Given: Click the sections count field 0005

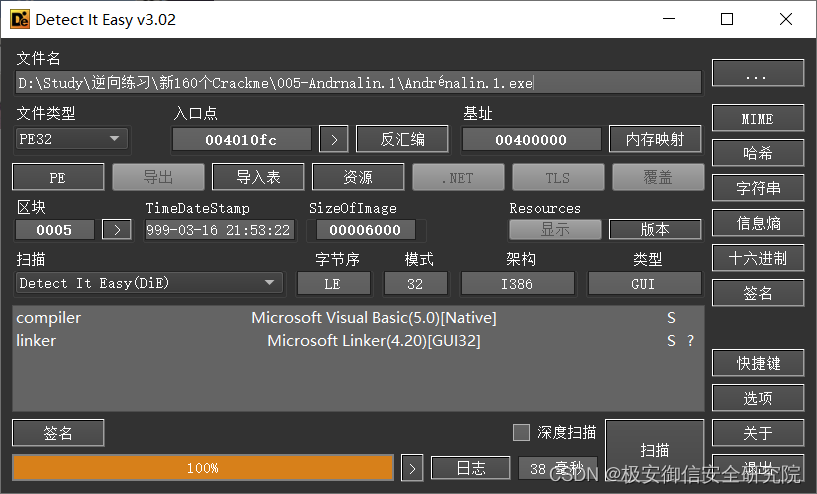Looking at the screenshot, I should tap(54, 229).
